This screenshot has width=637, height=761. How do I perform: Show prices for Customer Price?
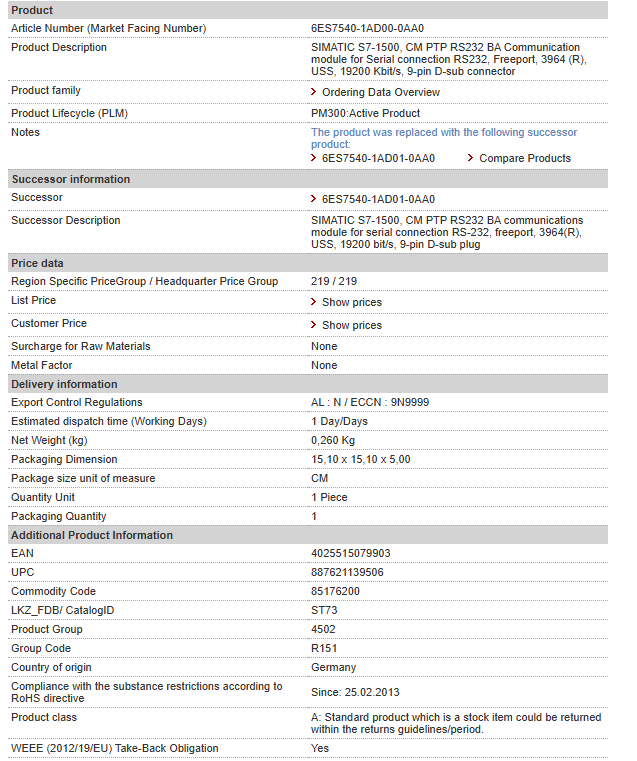(352, 325)
